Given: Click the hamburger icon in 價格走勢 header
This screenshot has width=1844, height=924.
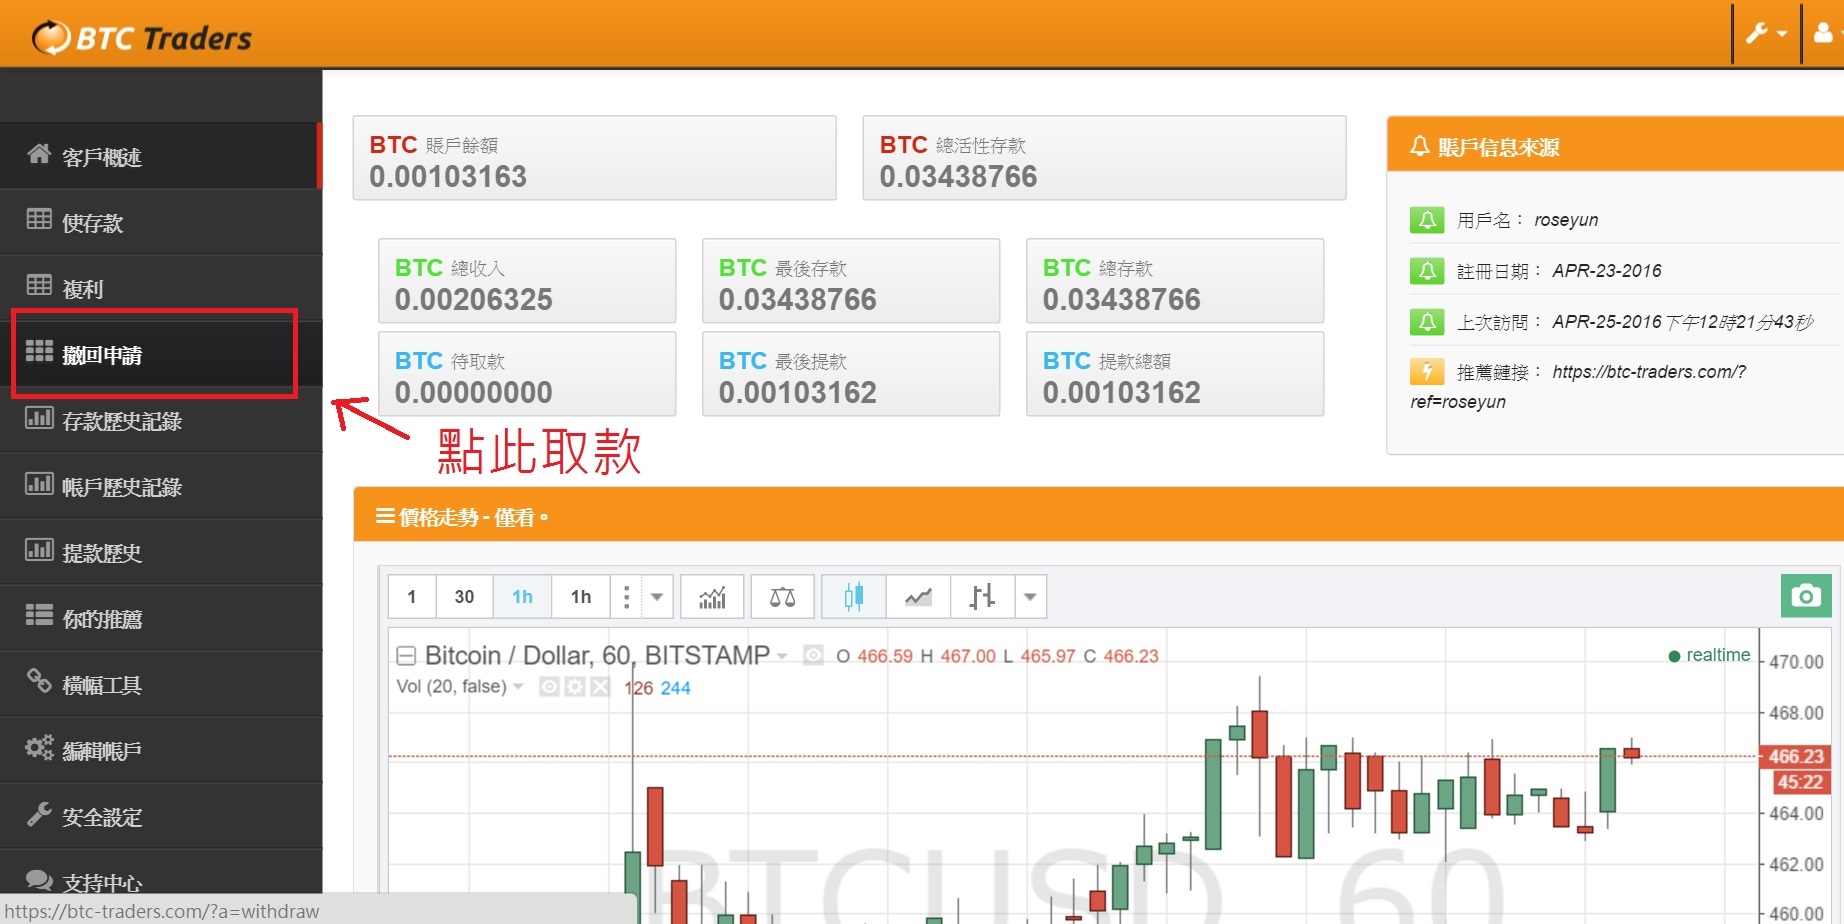Looking at the screenshot, I should [x=385, y=516].
